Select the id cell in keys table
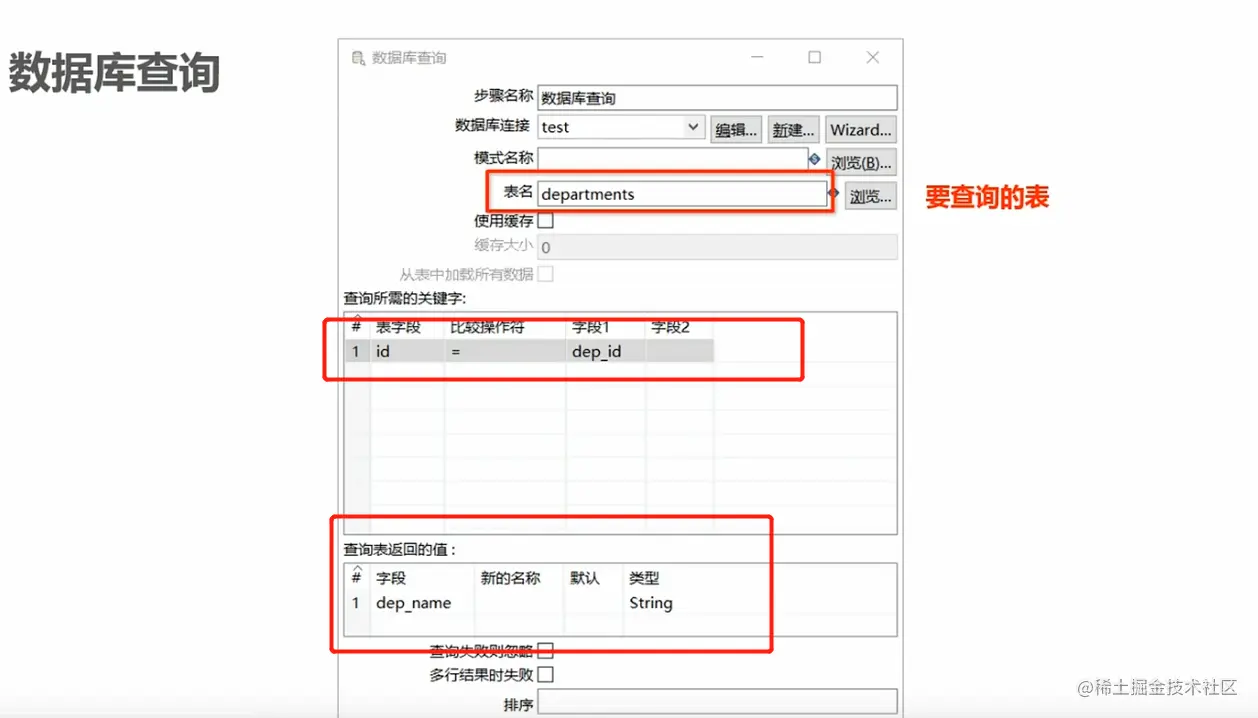This screenshot has width=1258, height=718. tap(407, 351)
